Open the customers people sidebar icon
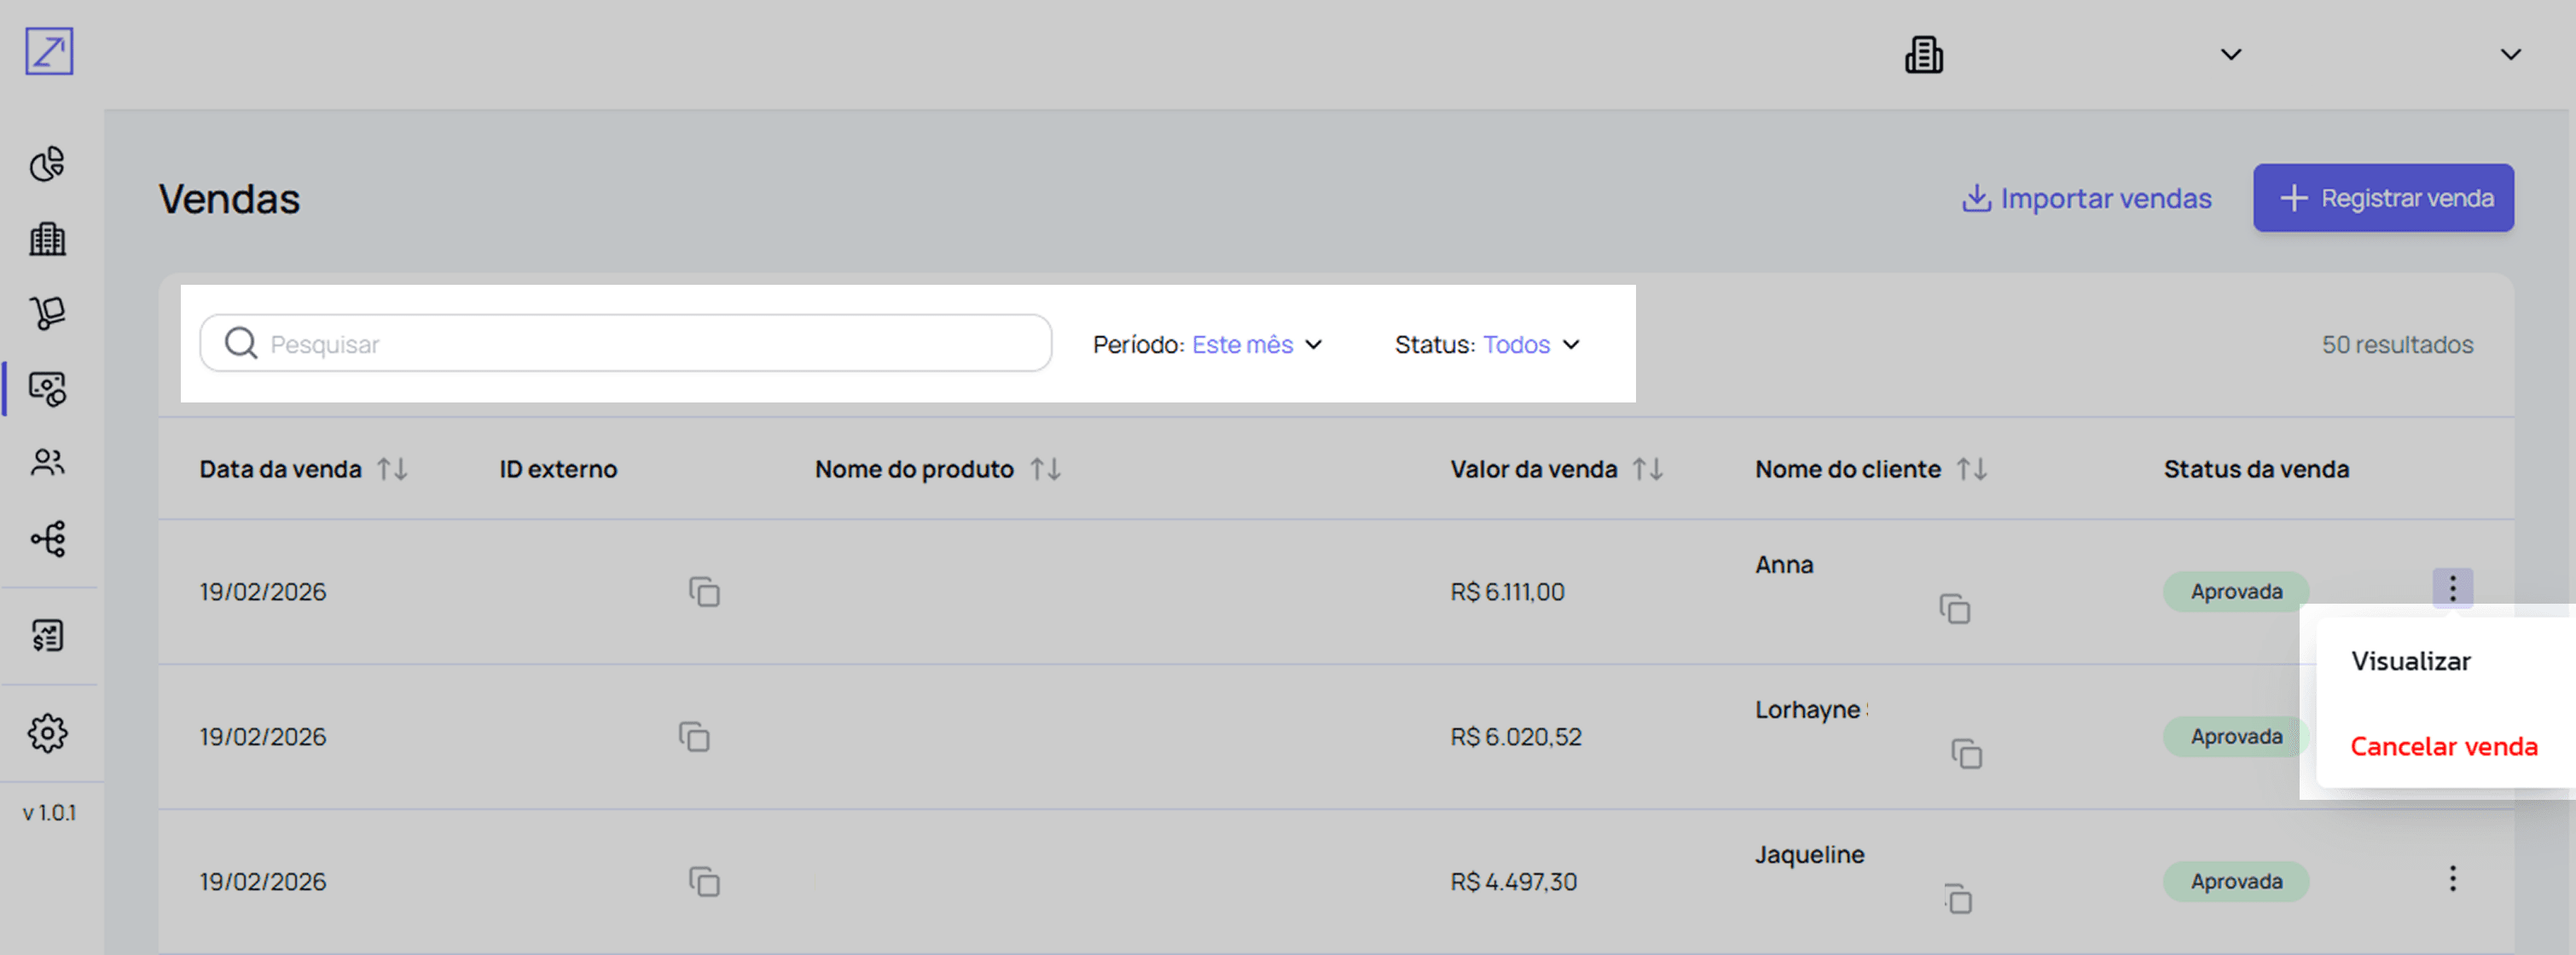This screenshot has height=955, width=2576. click(47, 462)
